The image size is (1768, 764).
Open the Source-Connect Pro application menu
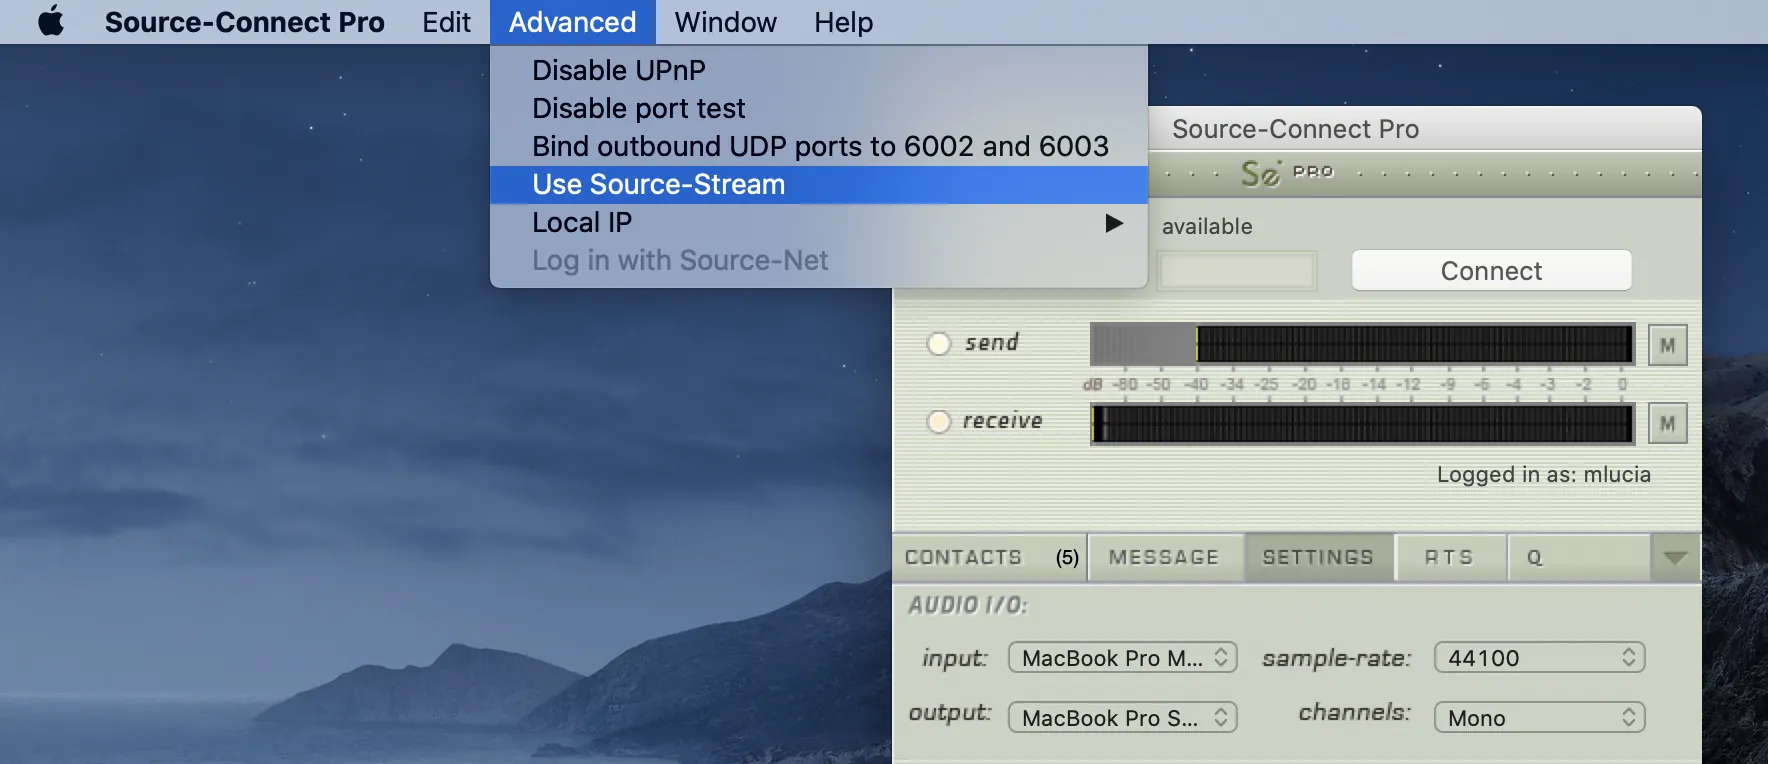pos(244,22)
